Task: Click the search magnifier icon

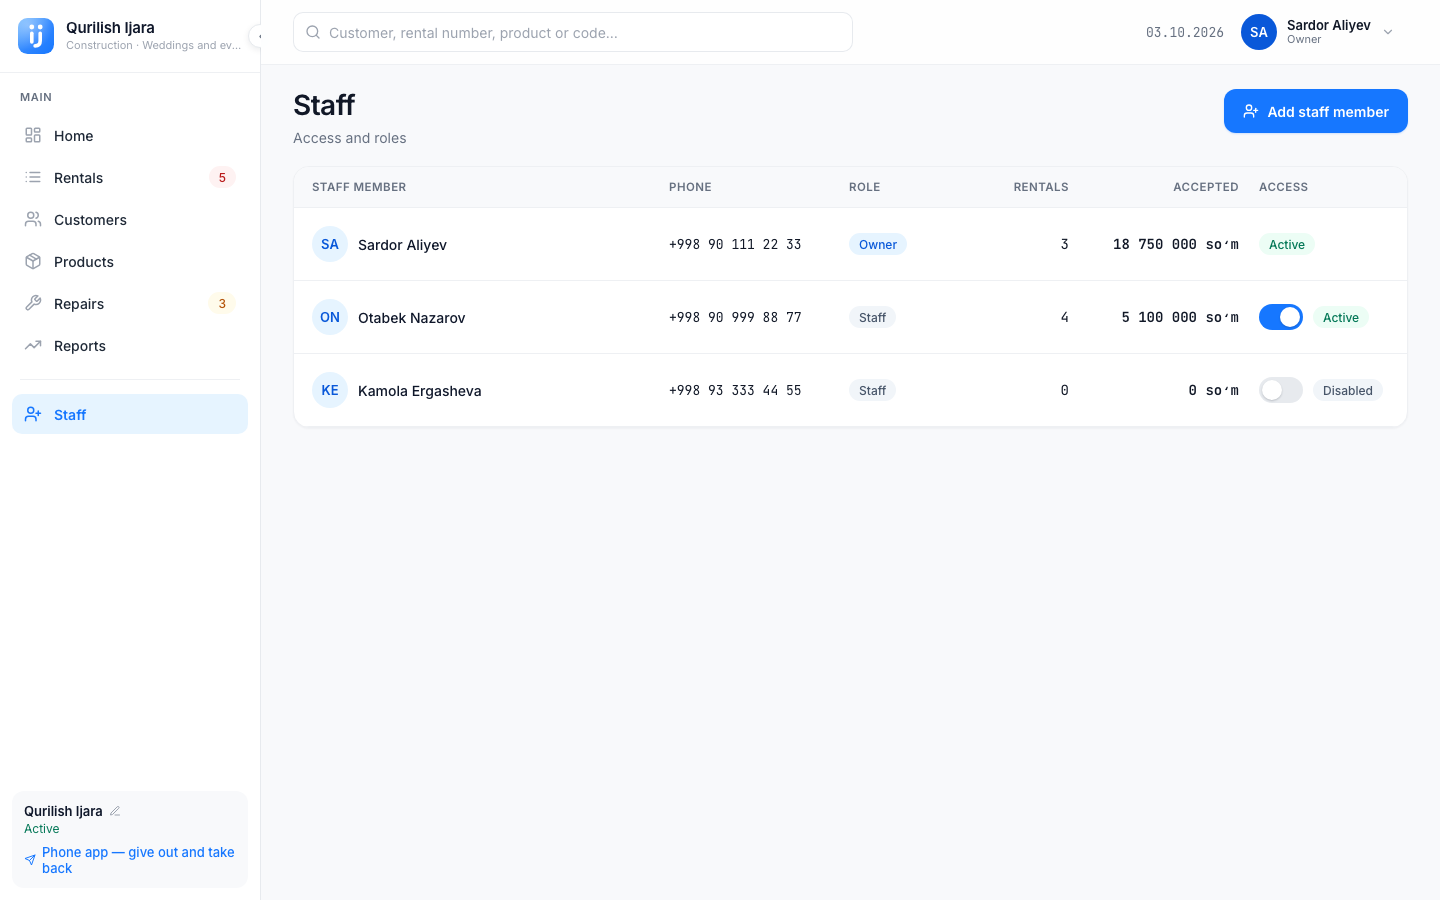Action: pos(313,32)
